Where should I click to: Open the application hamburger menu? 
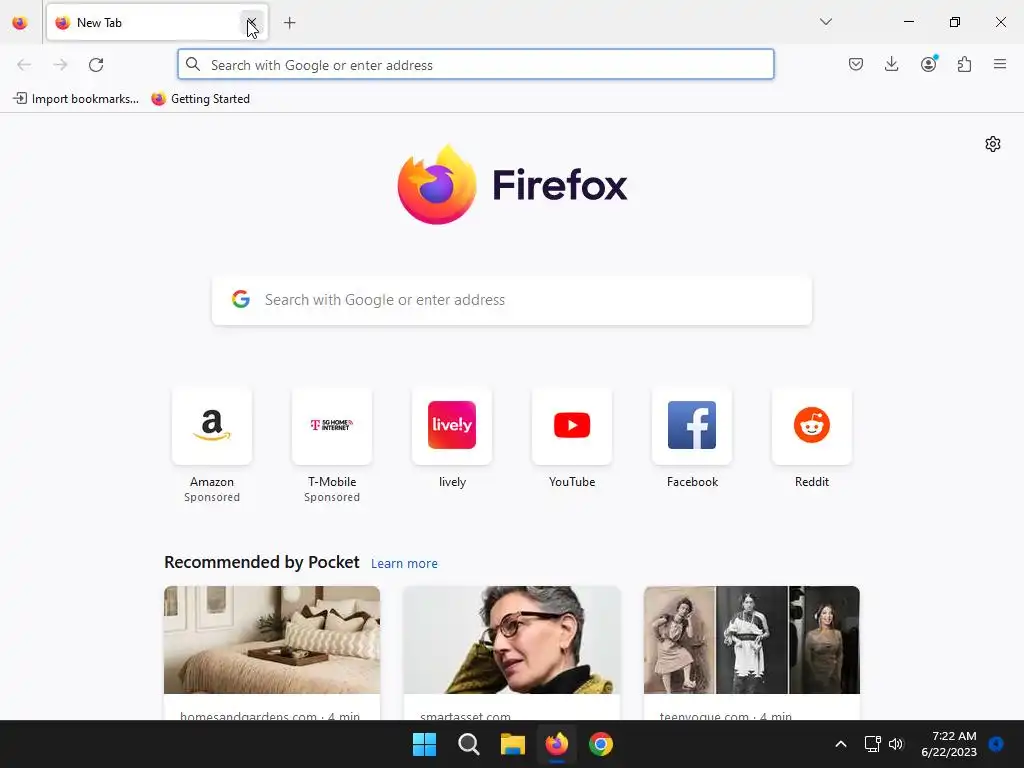(1000, 64)
